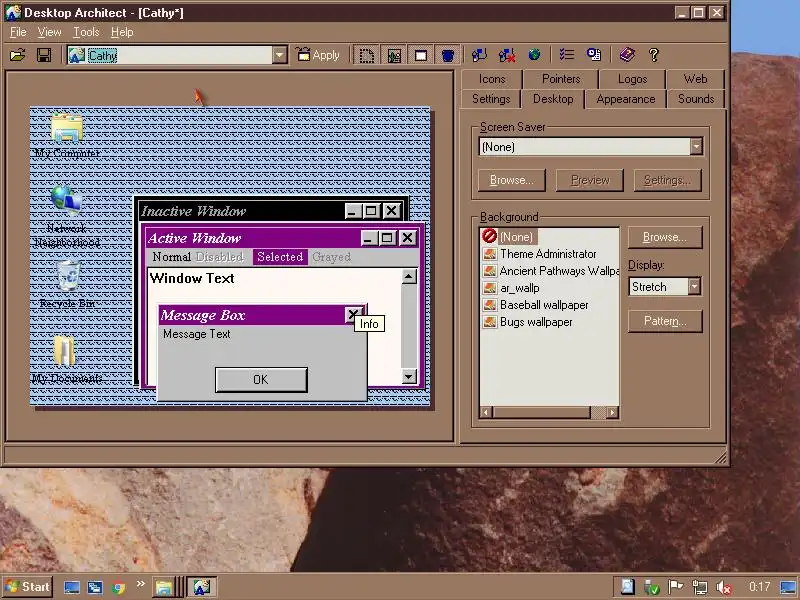Open the Help menu

pyautogui.click(x=122, y=32)
